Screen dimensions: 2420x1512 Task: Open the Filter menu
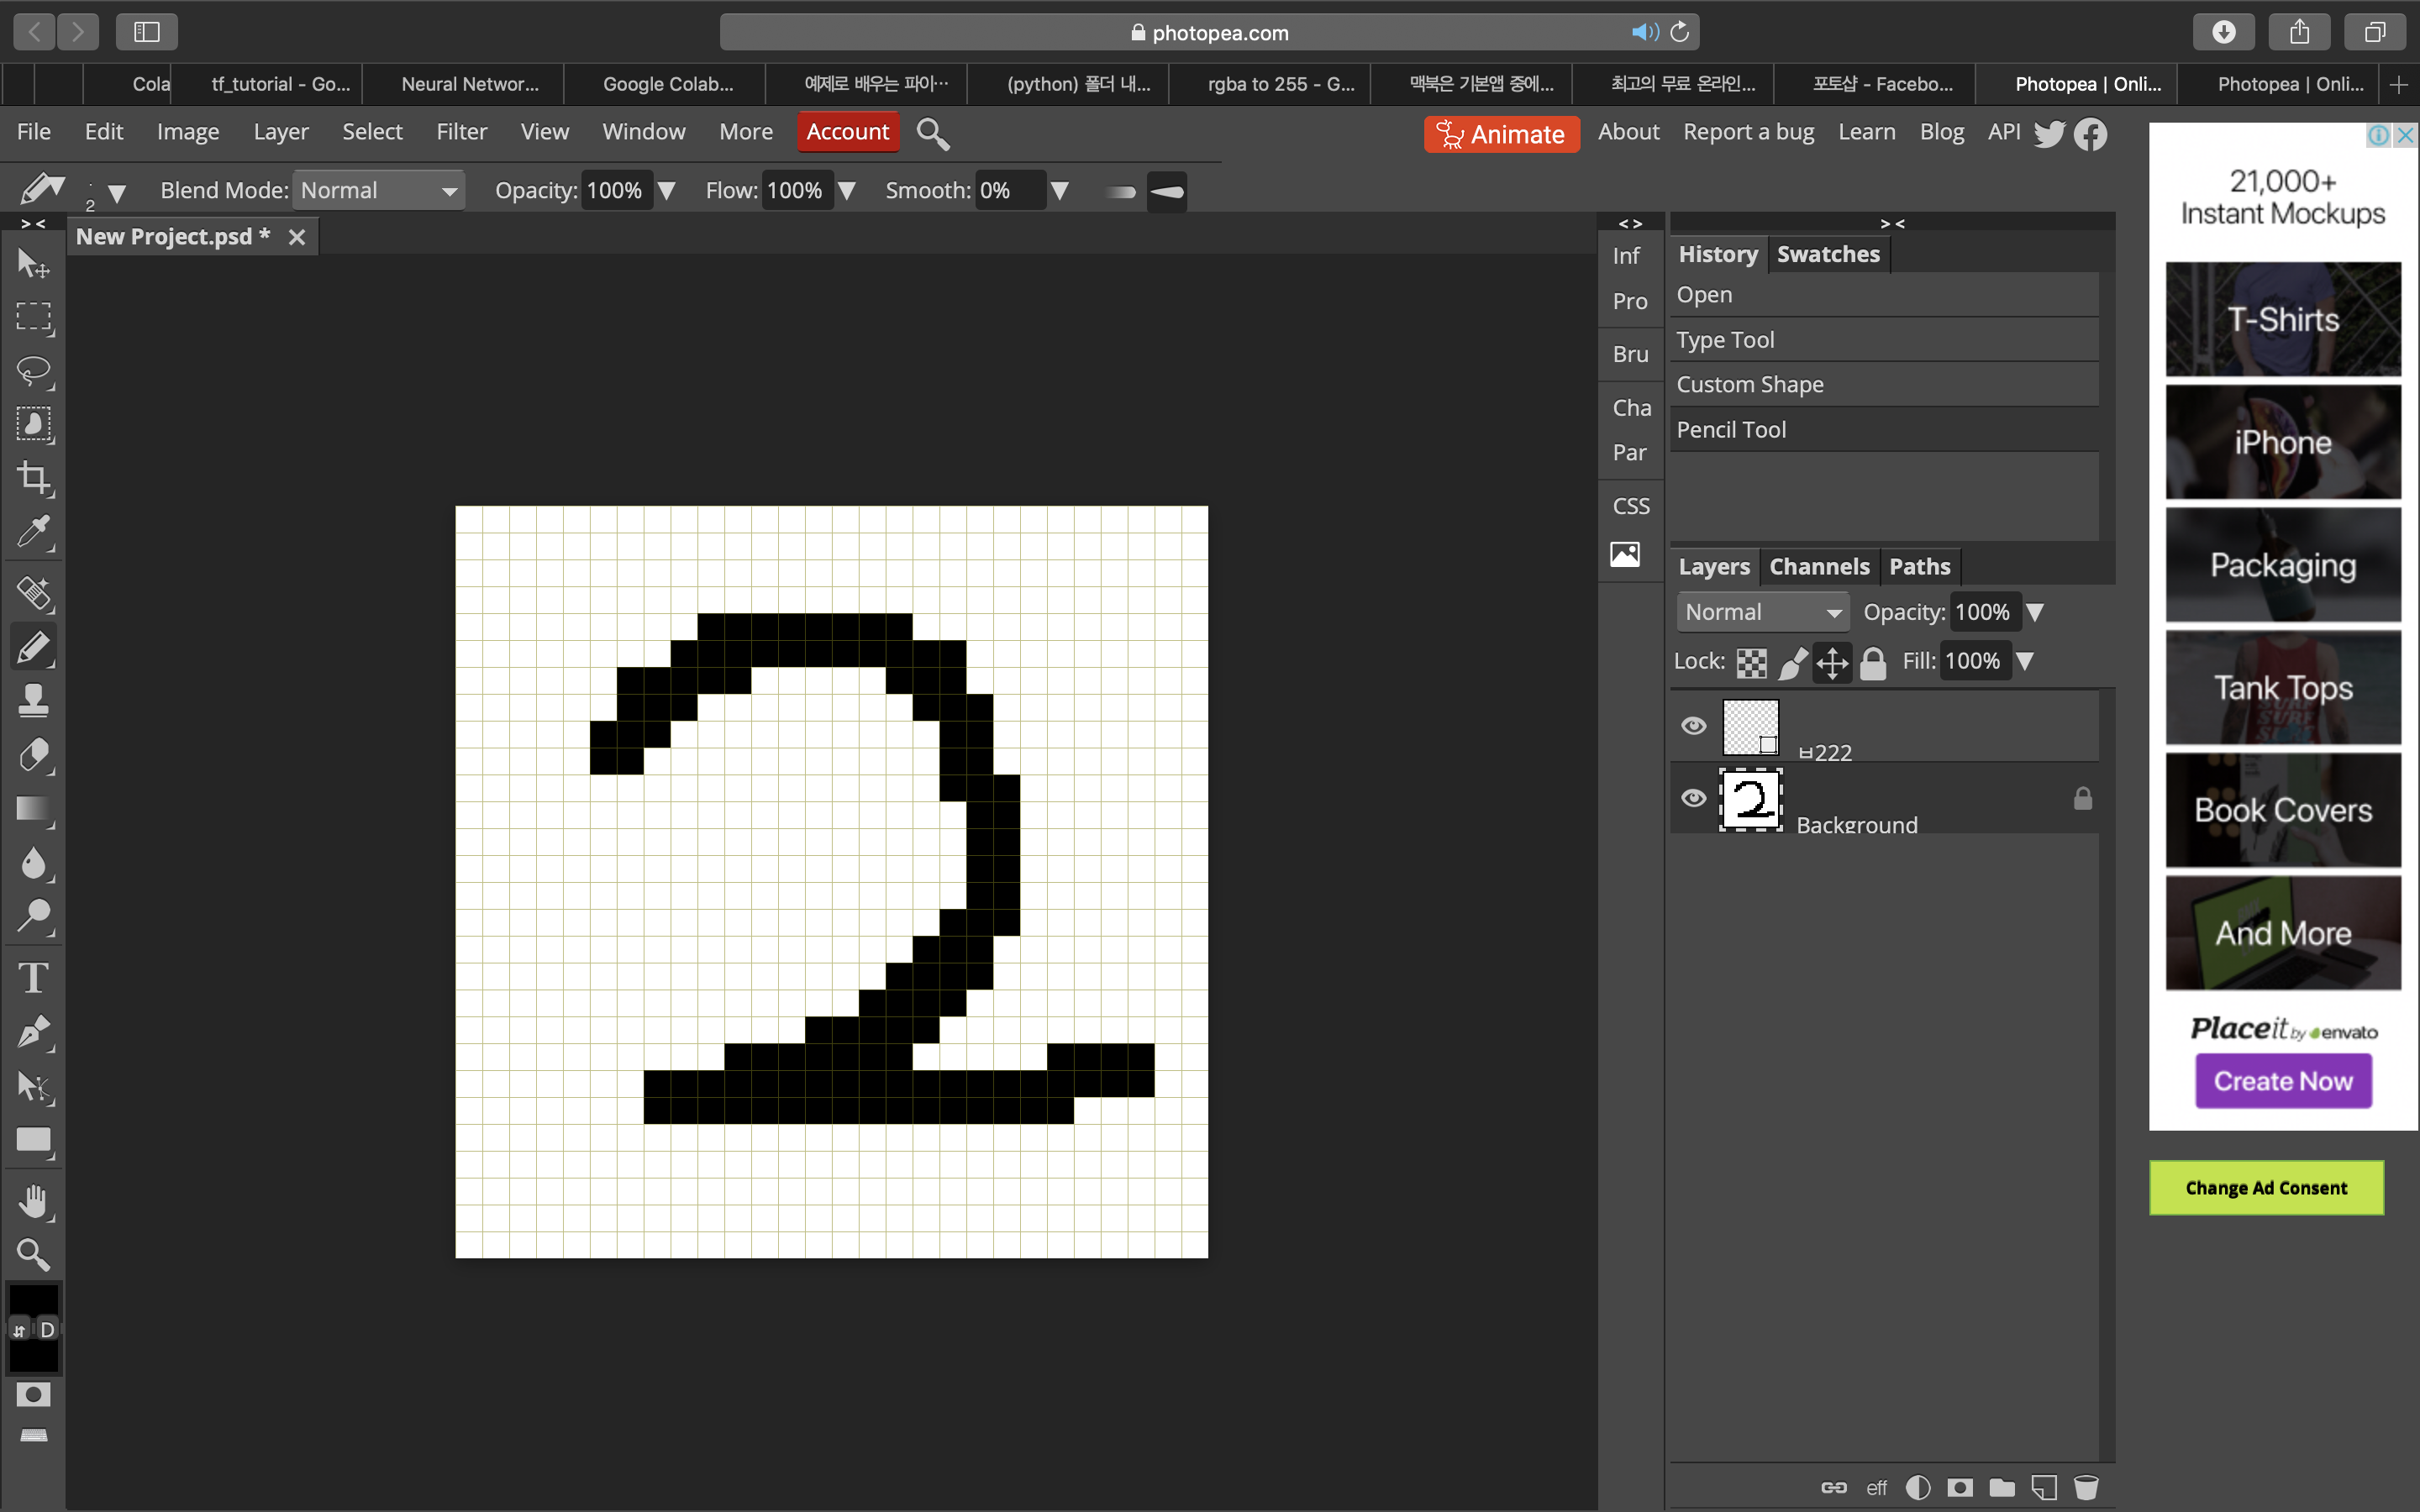[461, 132]
